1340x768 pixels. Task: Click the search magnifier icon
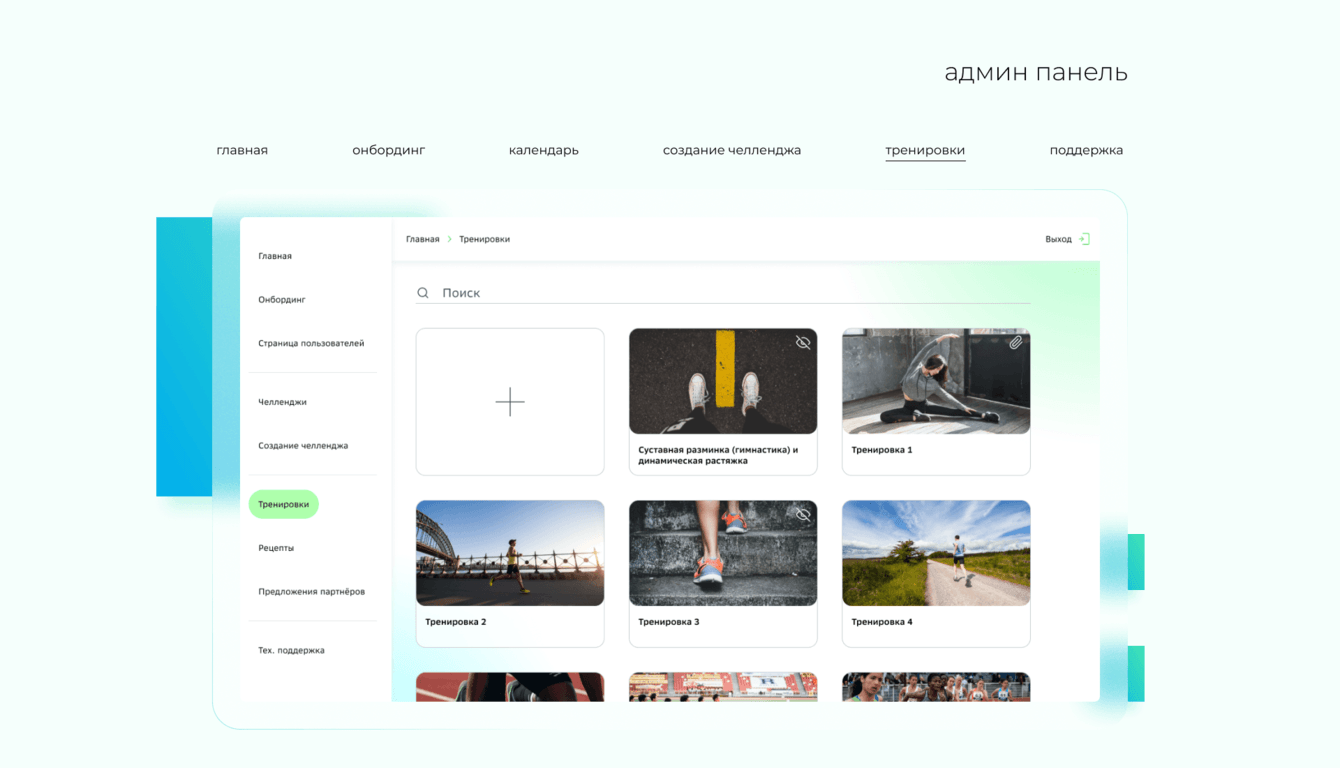click(x=423, y=293)
